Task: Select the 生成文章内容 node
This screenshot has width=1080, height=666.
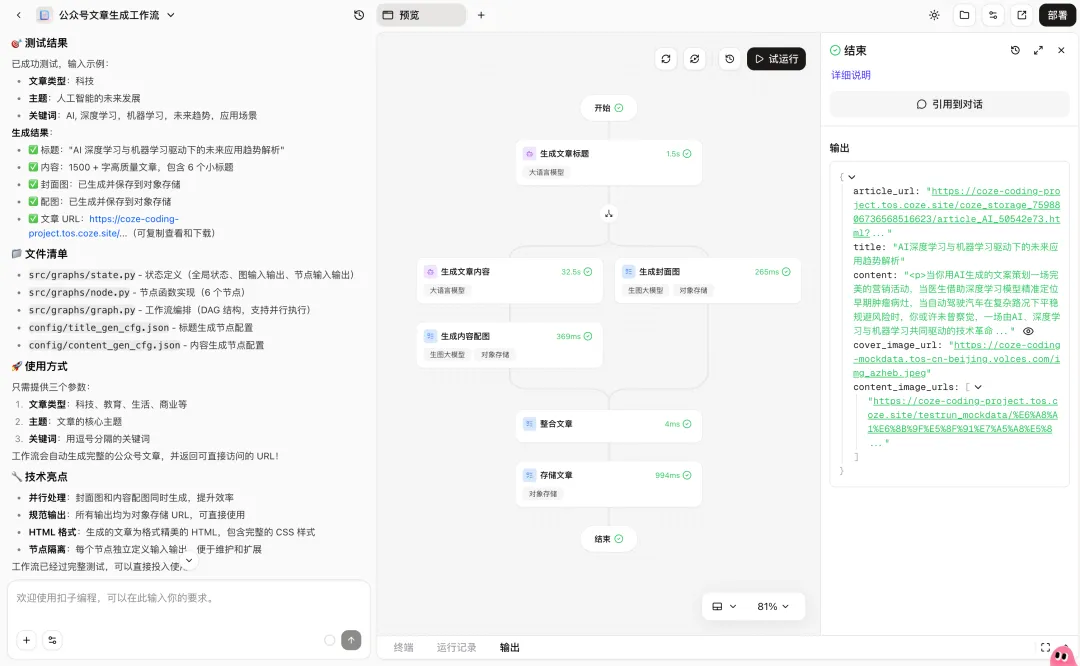Action: (510, 280)
